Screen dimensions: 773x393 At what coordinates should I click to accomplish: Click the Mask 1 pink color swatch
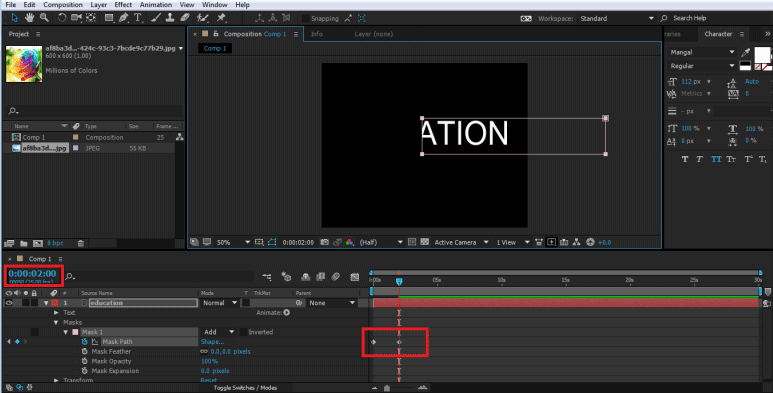click(x=75, y=332)
